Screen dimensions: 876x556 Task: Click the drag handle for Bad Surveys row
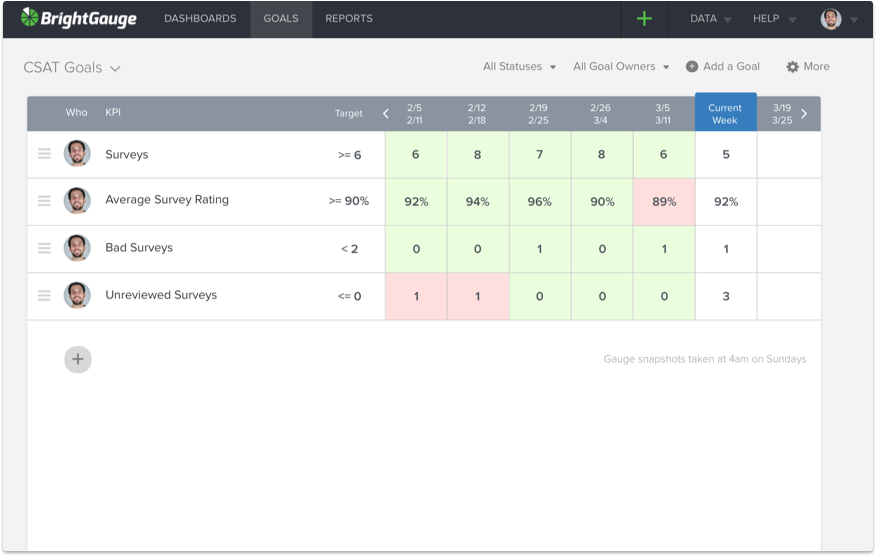point(44,248)
